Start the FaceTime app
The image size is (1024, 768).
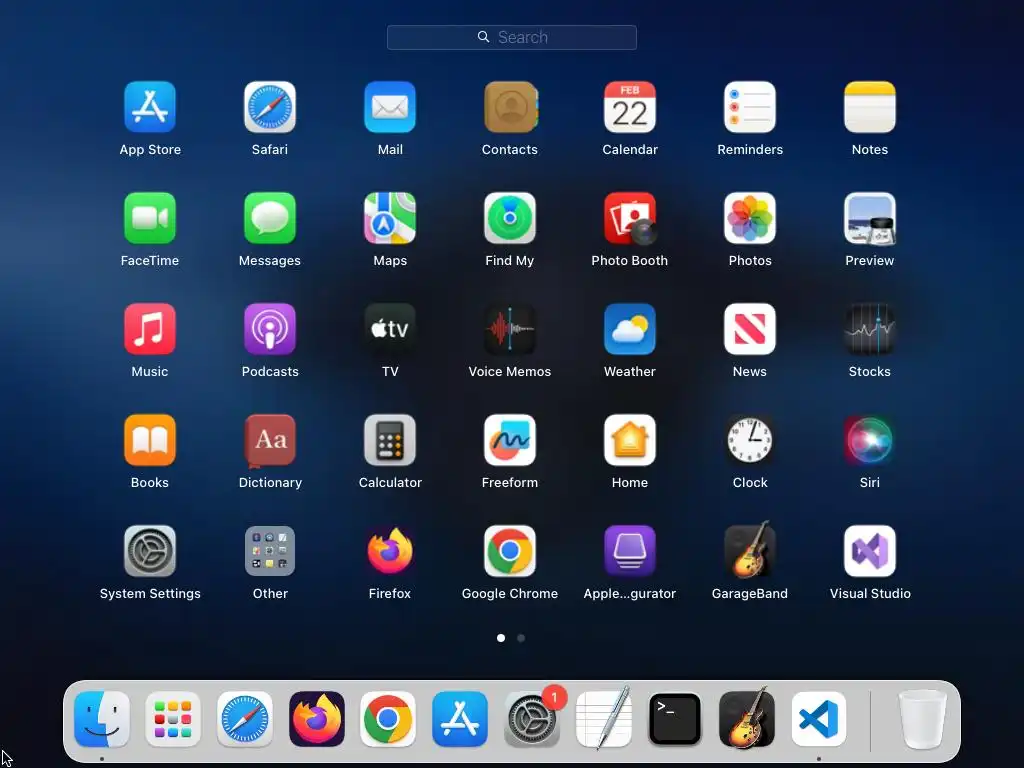point(150,218)
